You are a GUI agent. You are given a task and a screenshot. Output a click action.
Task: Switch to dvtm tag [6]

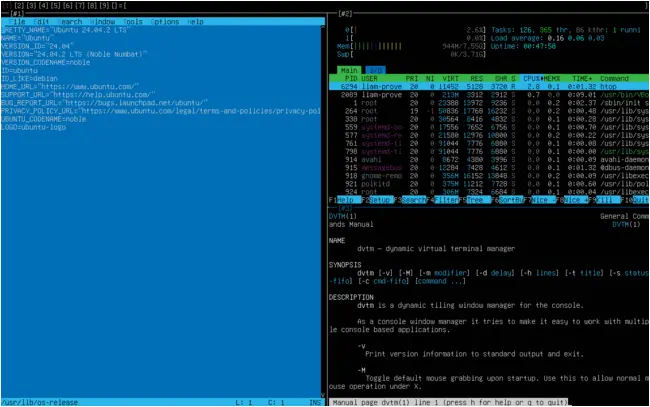tap(68, 6)
